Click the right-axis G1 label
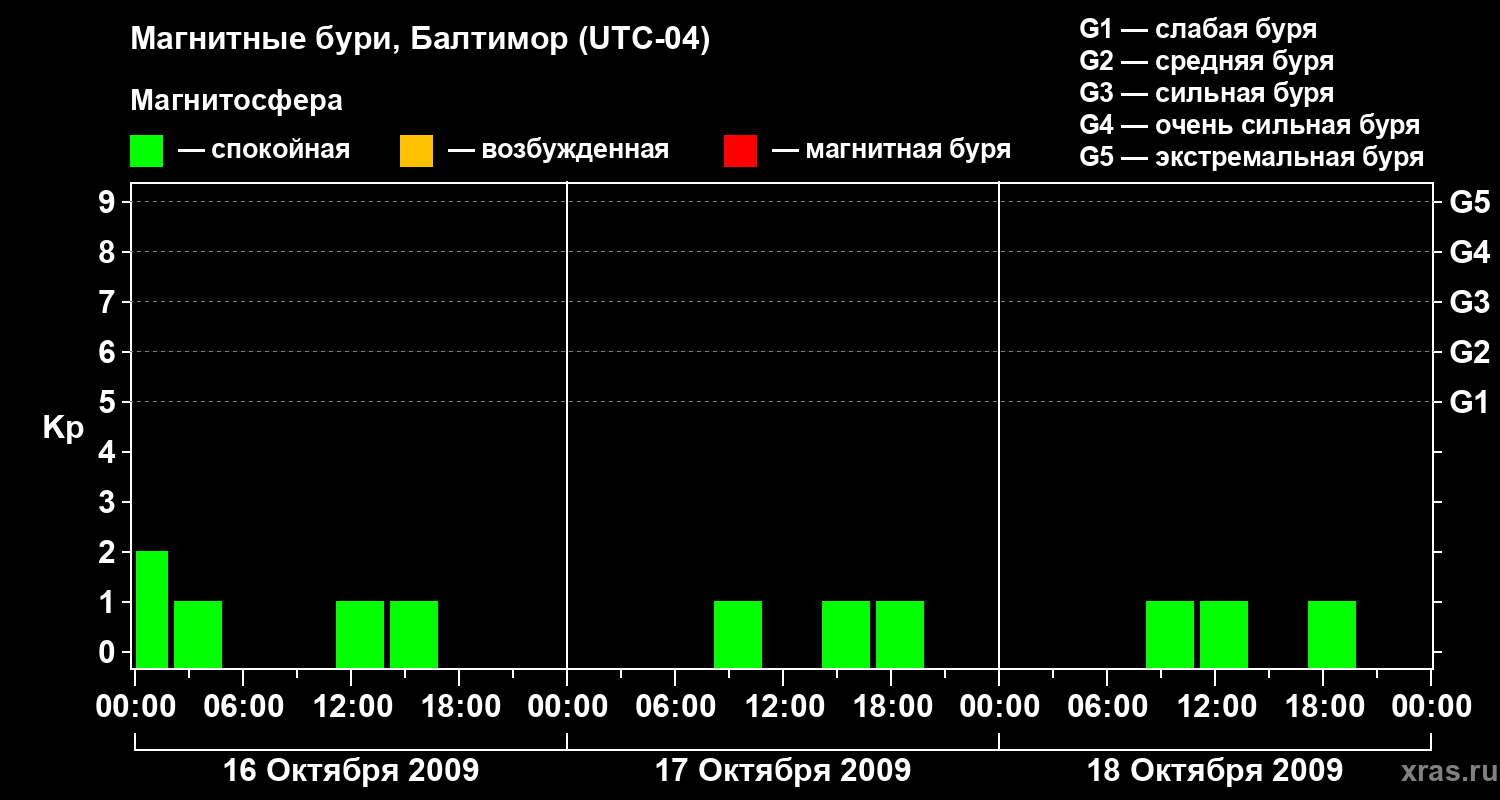Viewport: 1500px width, 800px height. [1469, 403]
